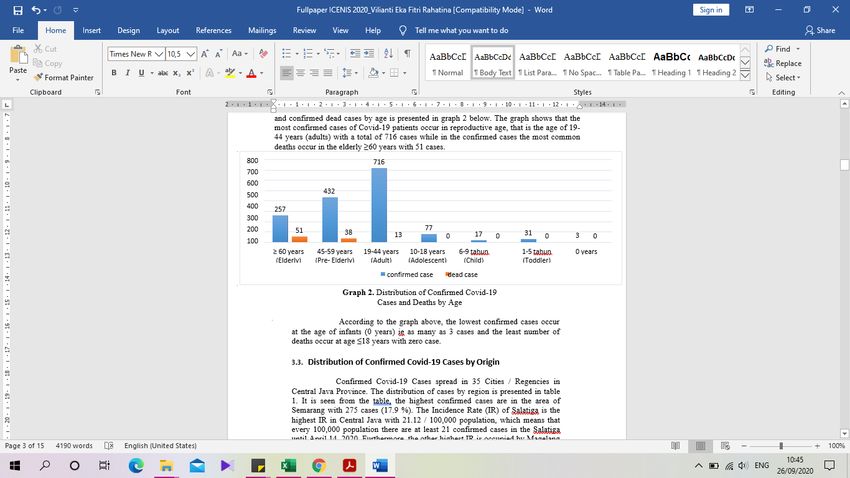Open the Find search tool
Screen dimensions: 850x478
tap(778, 49)
